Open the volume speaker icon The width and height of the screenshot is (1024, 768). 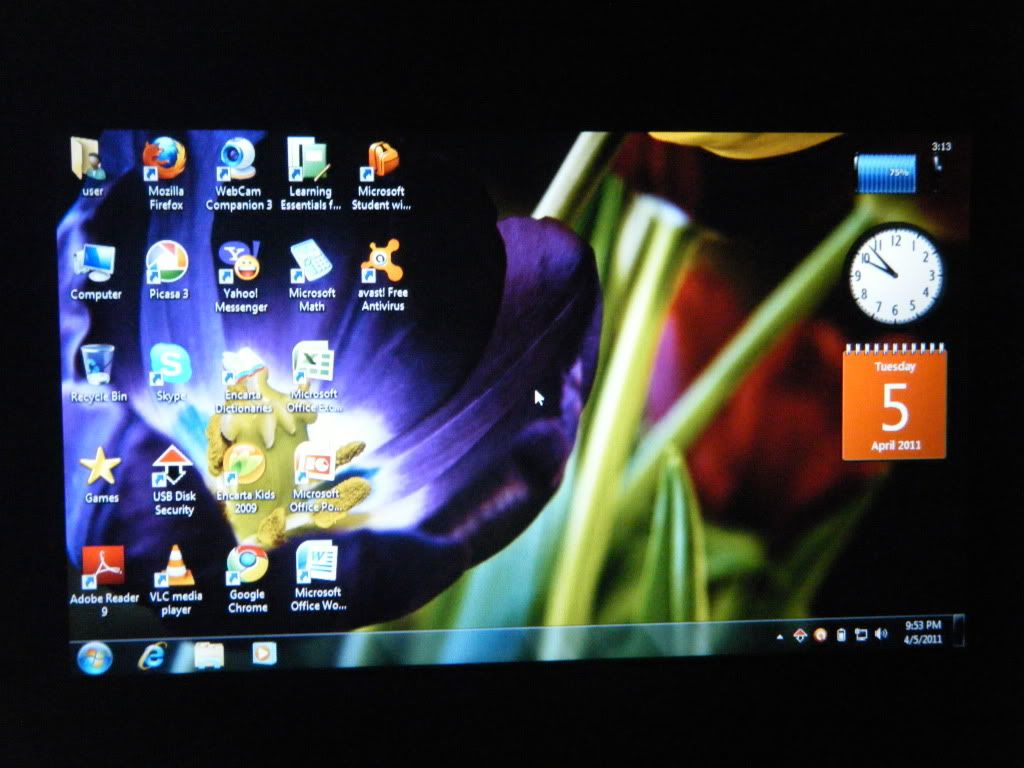881,633
